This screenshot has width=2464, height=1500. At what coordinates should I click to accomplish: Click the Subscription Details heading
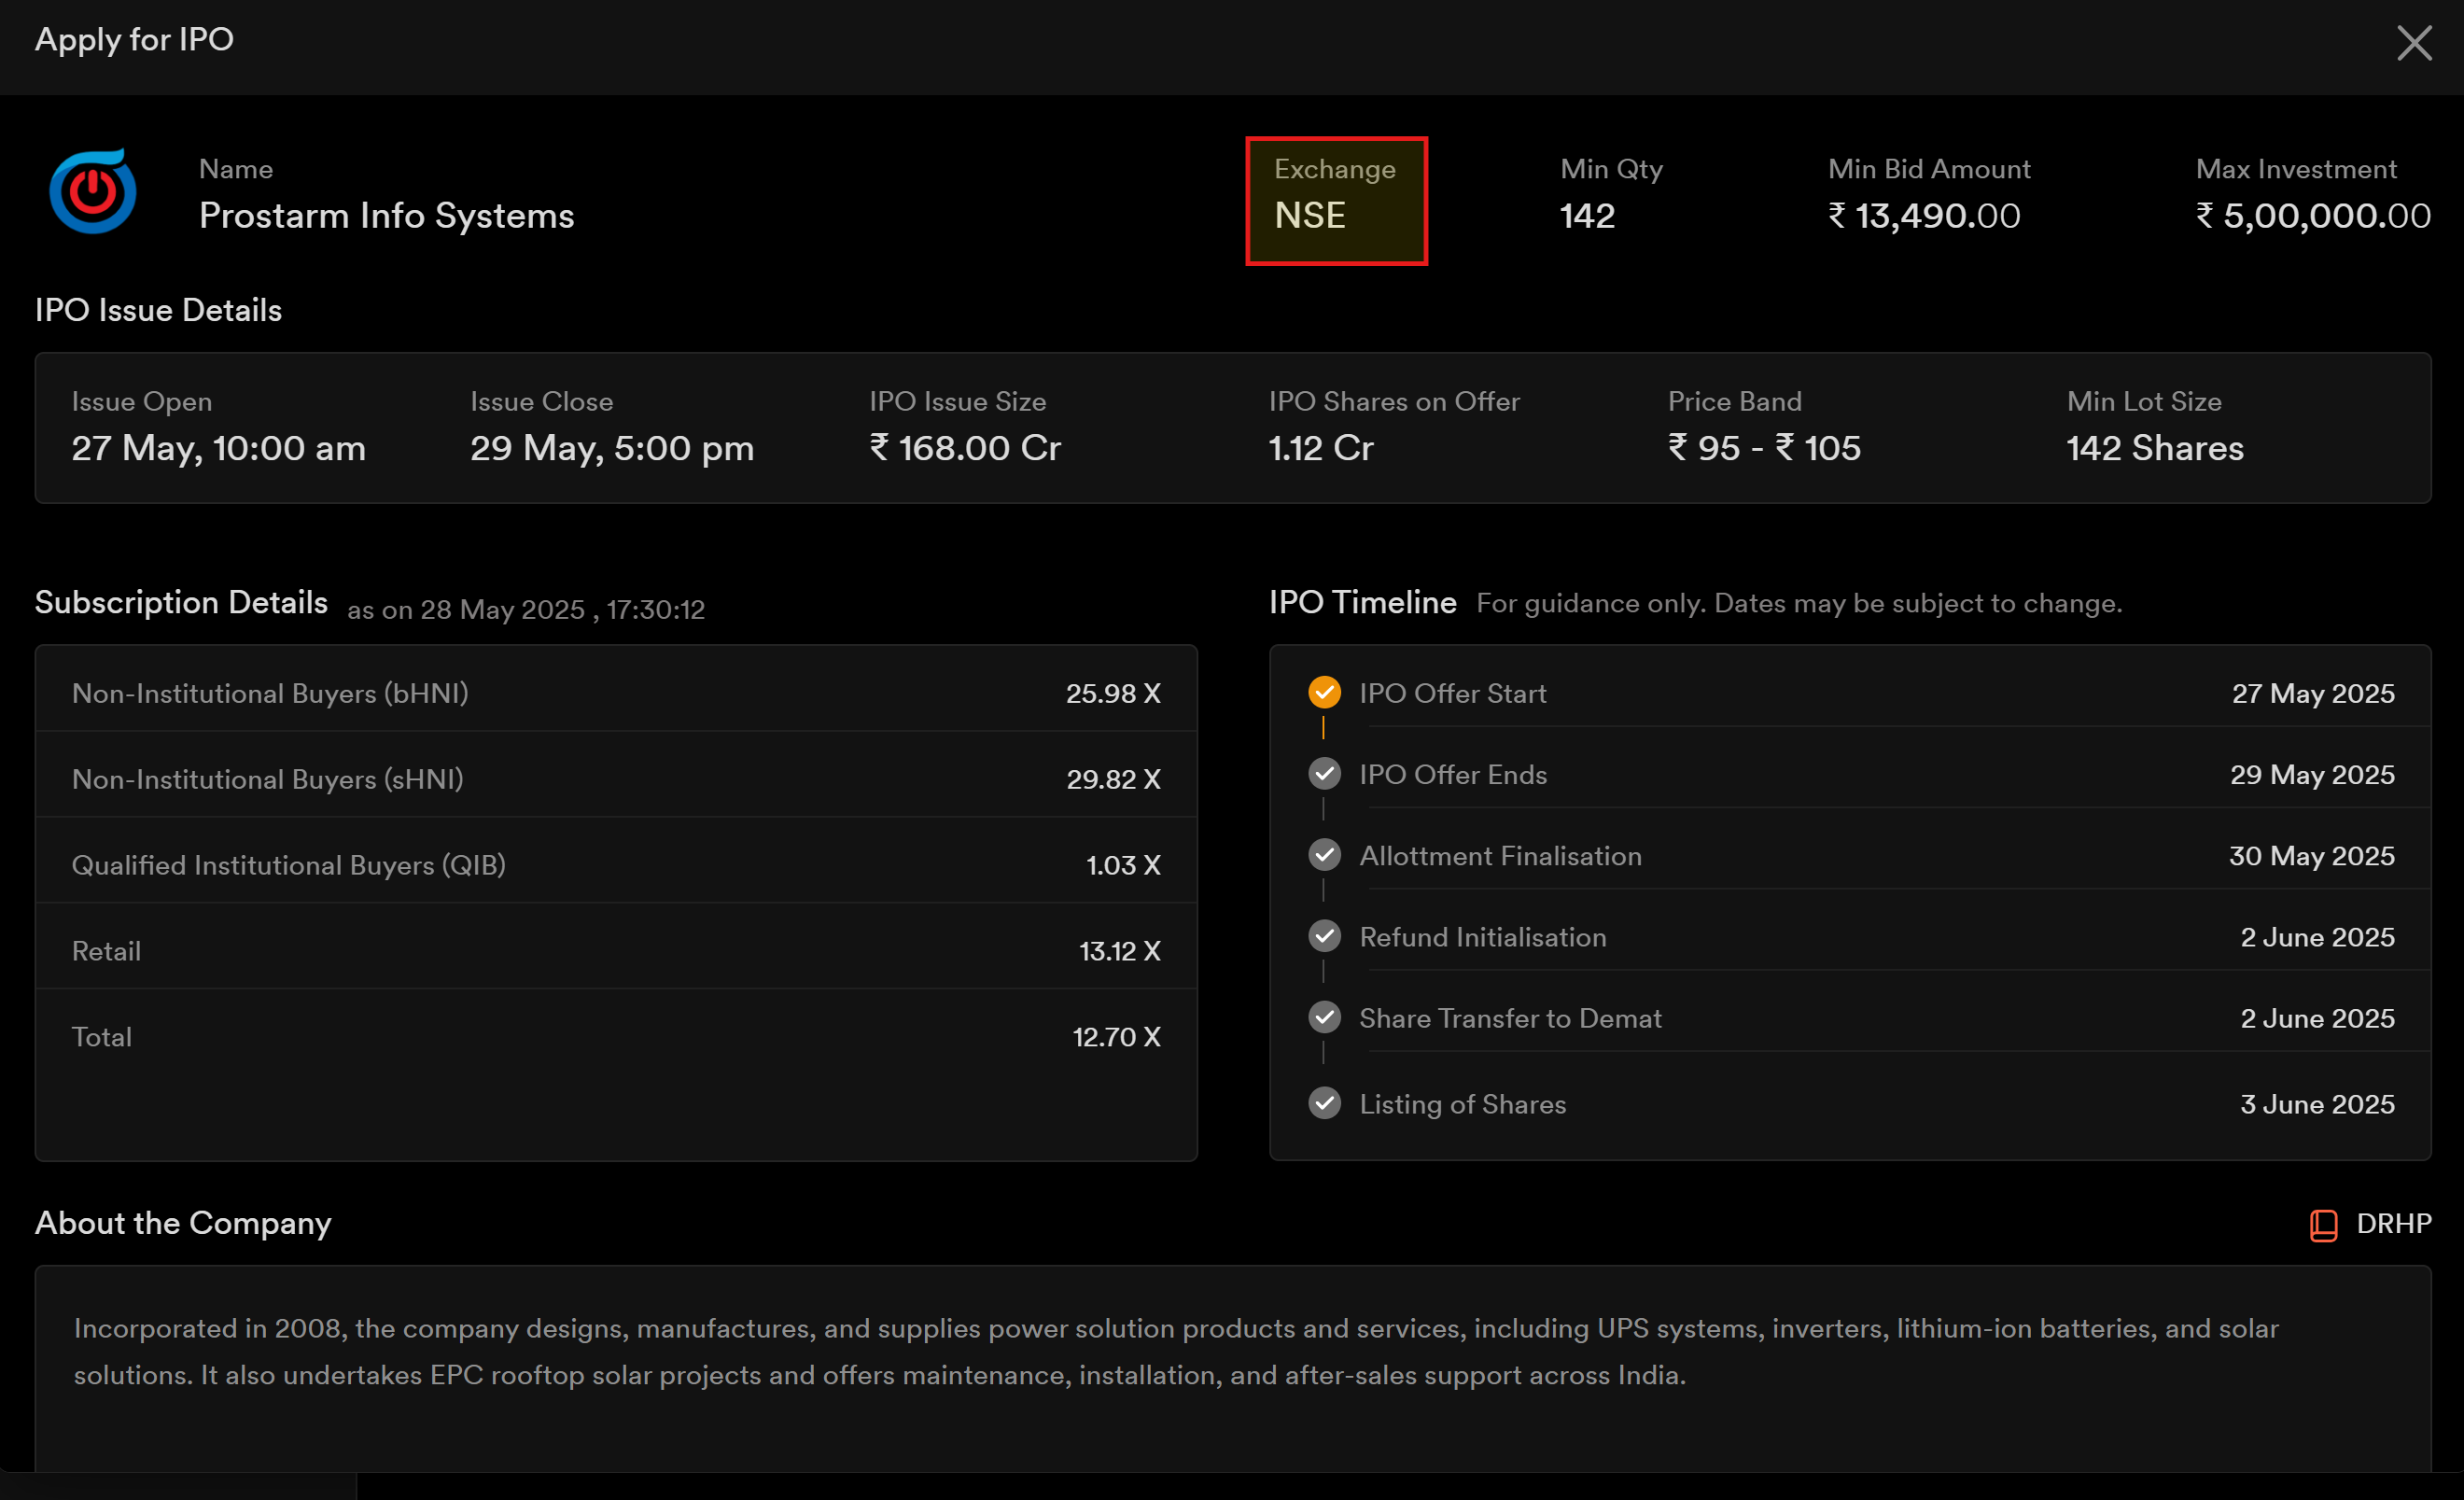click(x=181, y=602)
